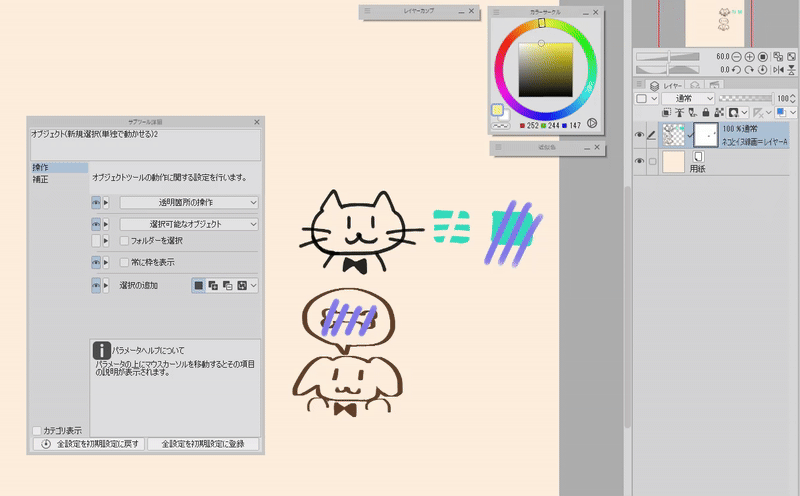Screen dimensions: 800x496
Task: Click the lock layer padlock icon
Action: click(x=706, y=112)
